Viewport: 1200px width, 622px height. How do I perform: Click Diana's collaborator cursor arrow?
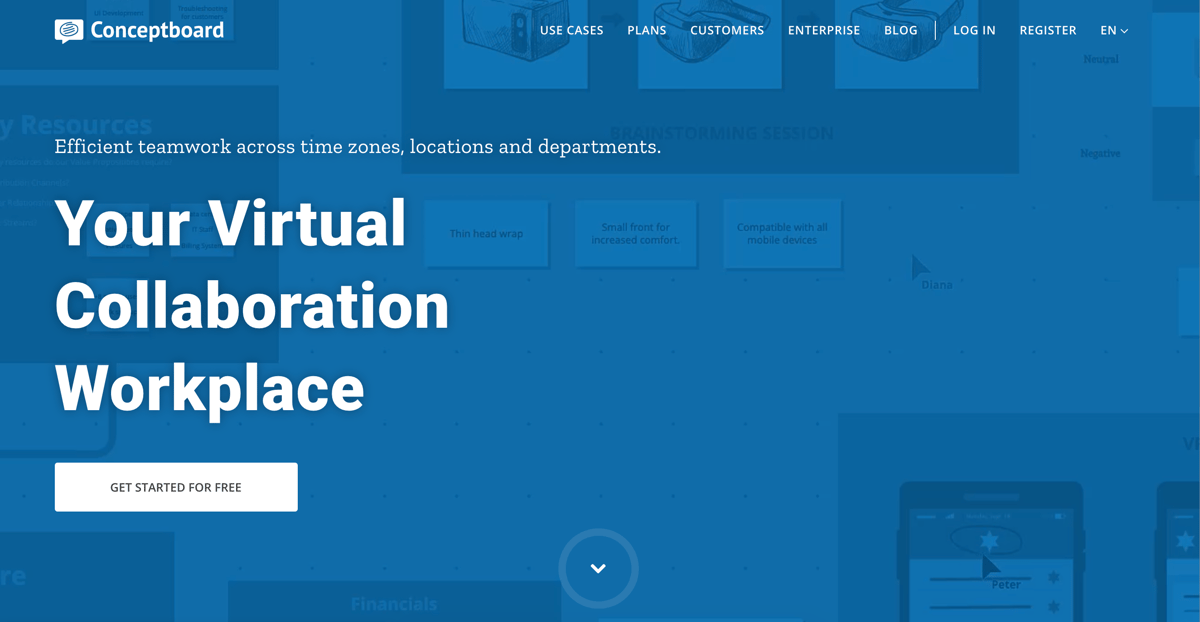[x=921, y=268]
